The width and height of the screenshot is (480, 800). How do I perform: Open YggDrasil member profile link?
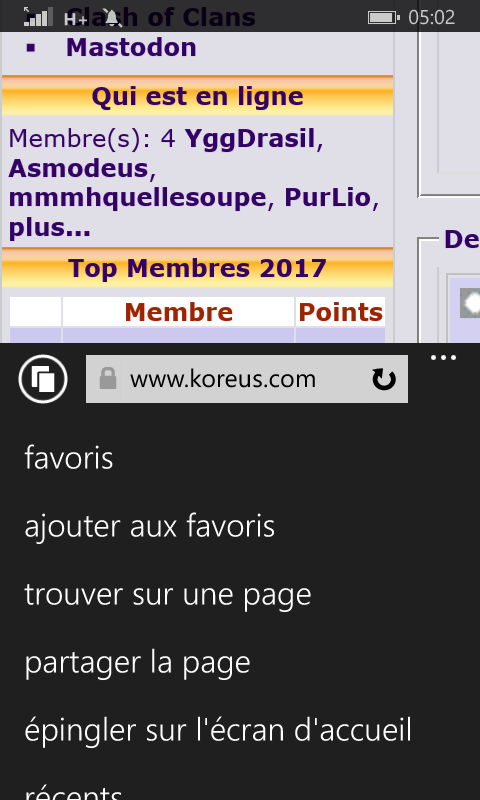click(250, 139)
